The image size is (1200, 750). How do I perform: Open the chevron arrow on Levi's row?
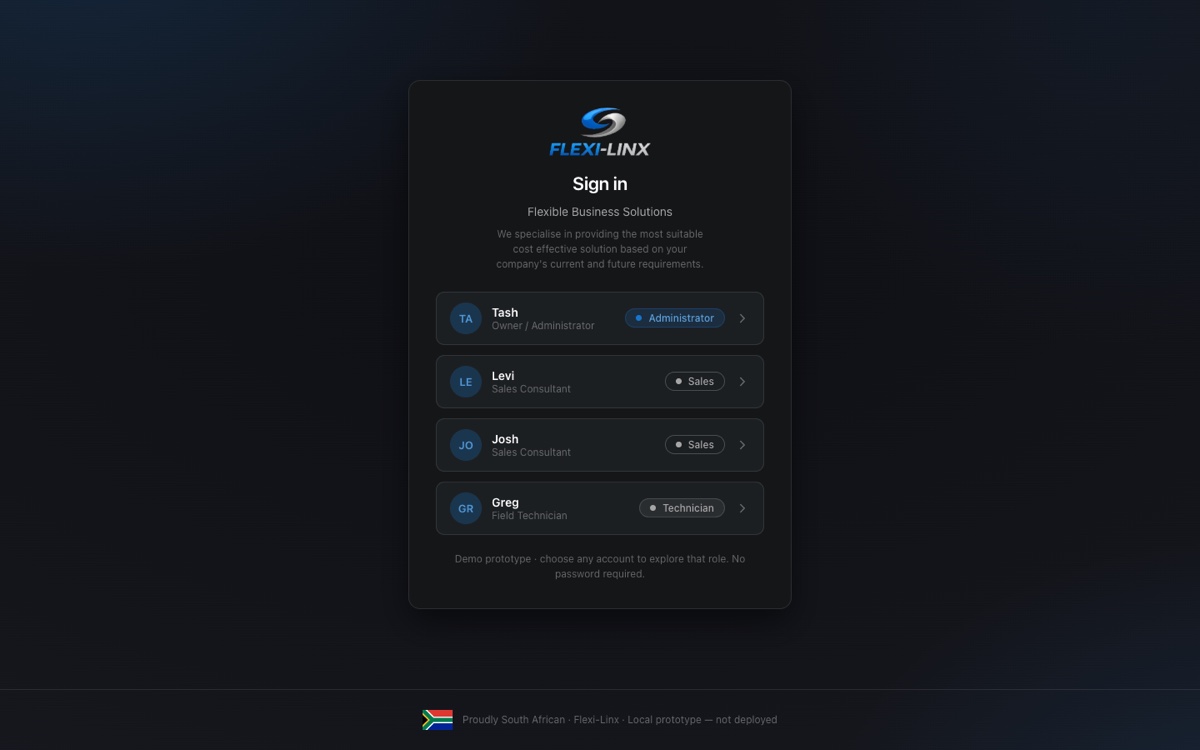(742, 381)
